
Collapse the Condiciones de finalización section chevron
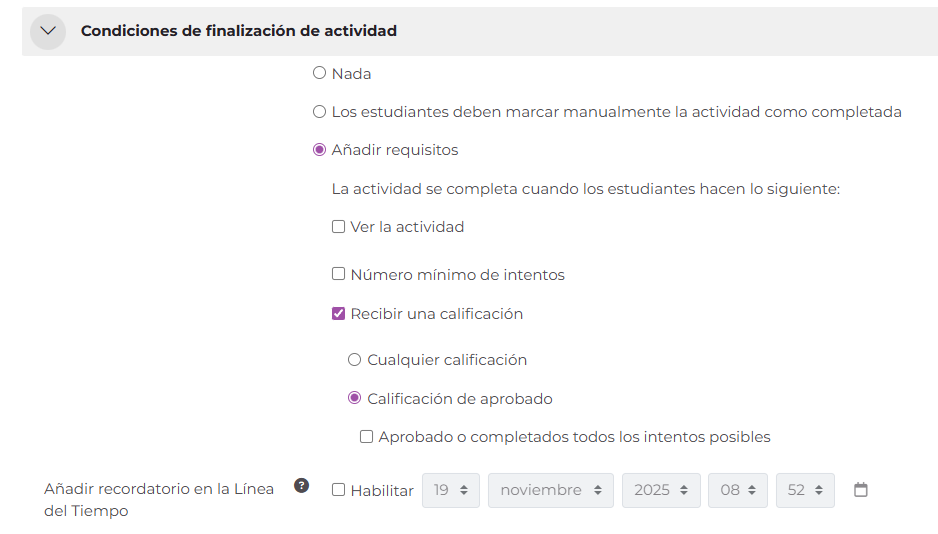click(x=47, y=31)
